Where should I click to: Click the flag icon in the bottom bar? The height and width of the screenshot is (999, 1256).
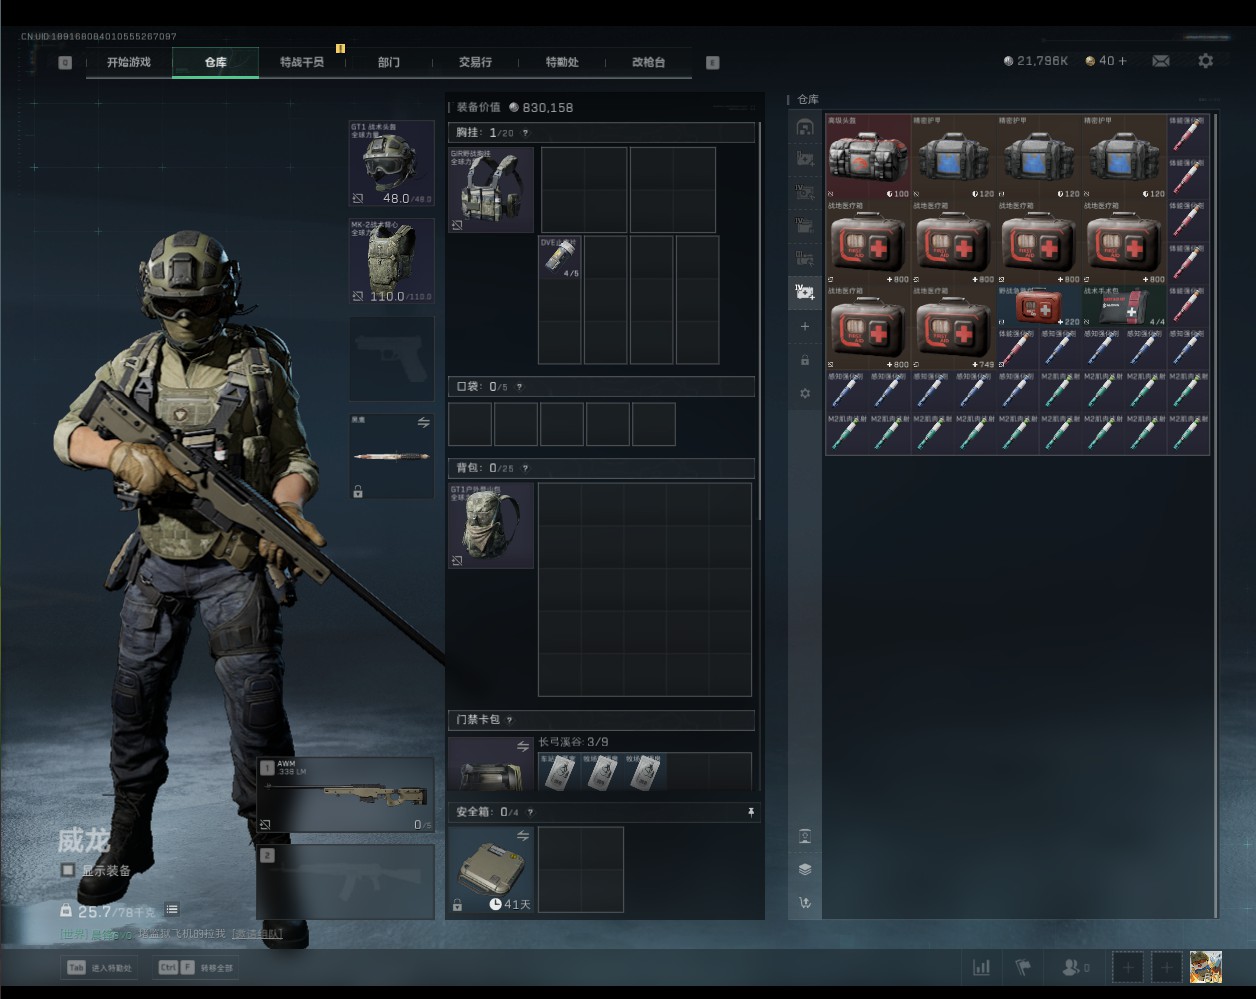[x=1023, y=967]
